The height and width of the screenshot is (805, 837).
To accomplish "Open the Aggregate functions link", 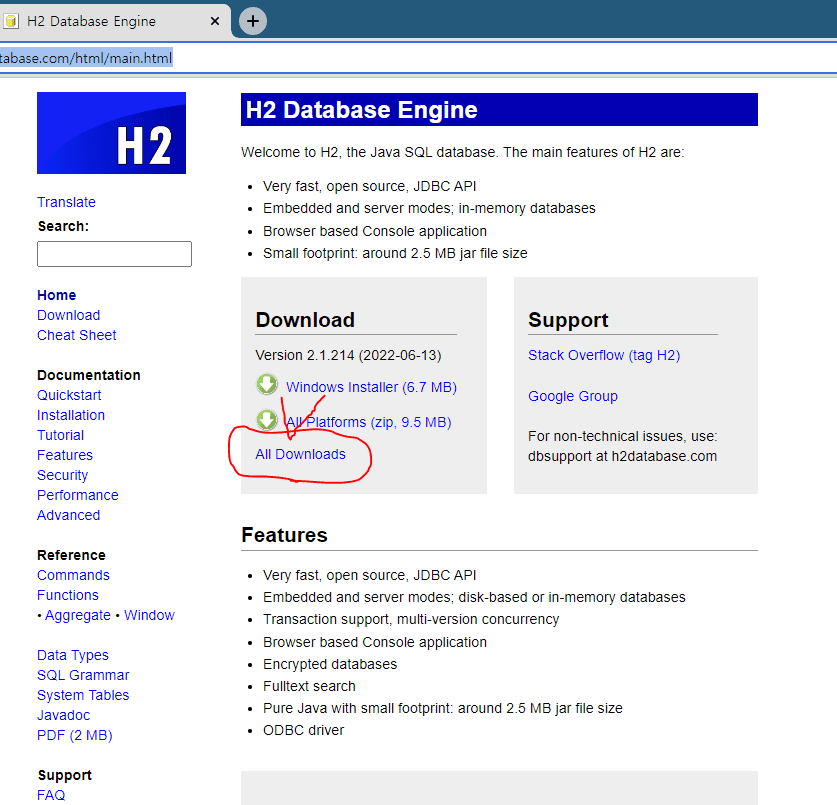I will pos(78,615).
